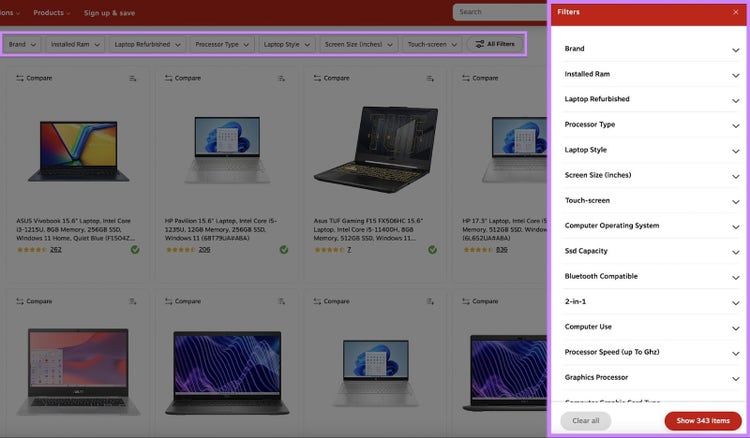This screenshot has width=750, height=438.
Task: Open Processor Type dropdown in top filter bar
Action: coord(222,44)
